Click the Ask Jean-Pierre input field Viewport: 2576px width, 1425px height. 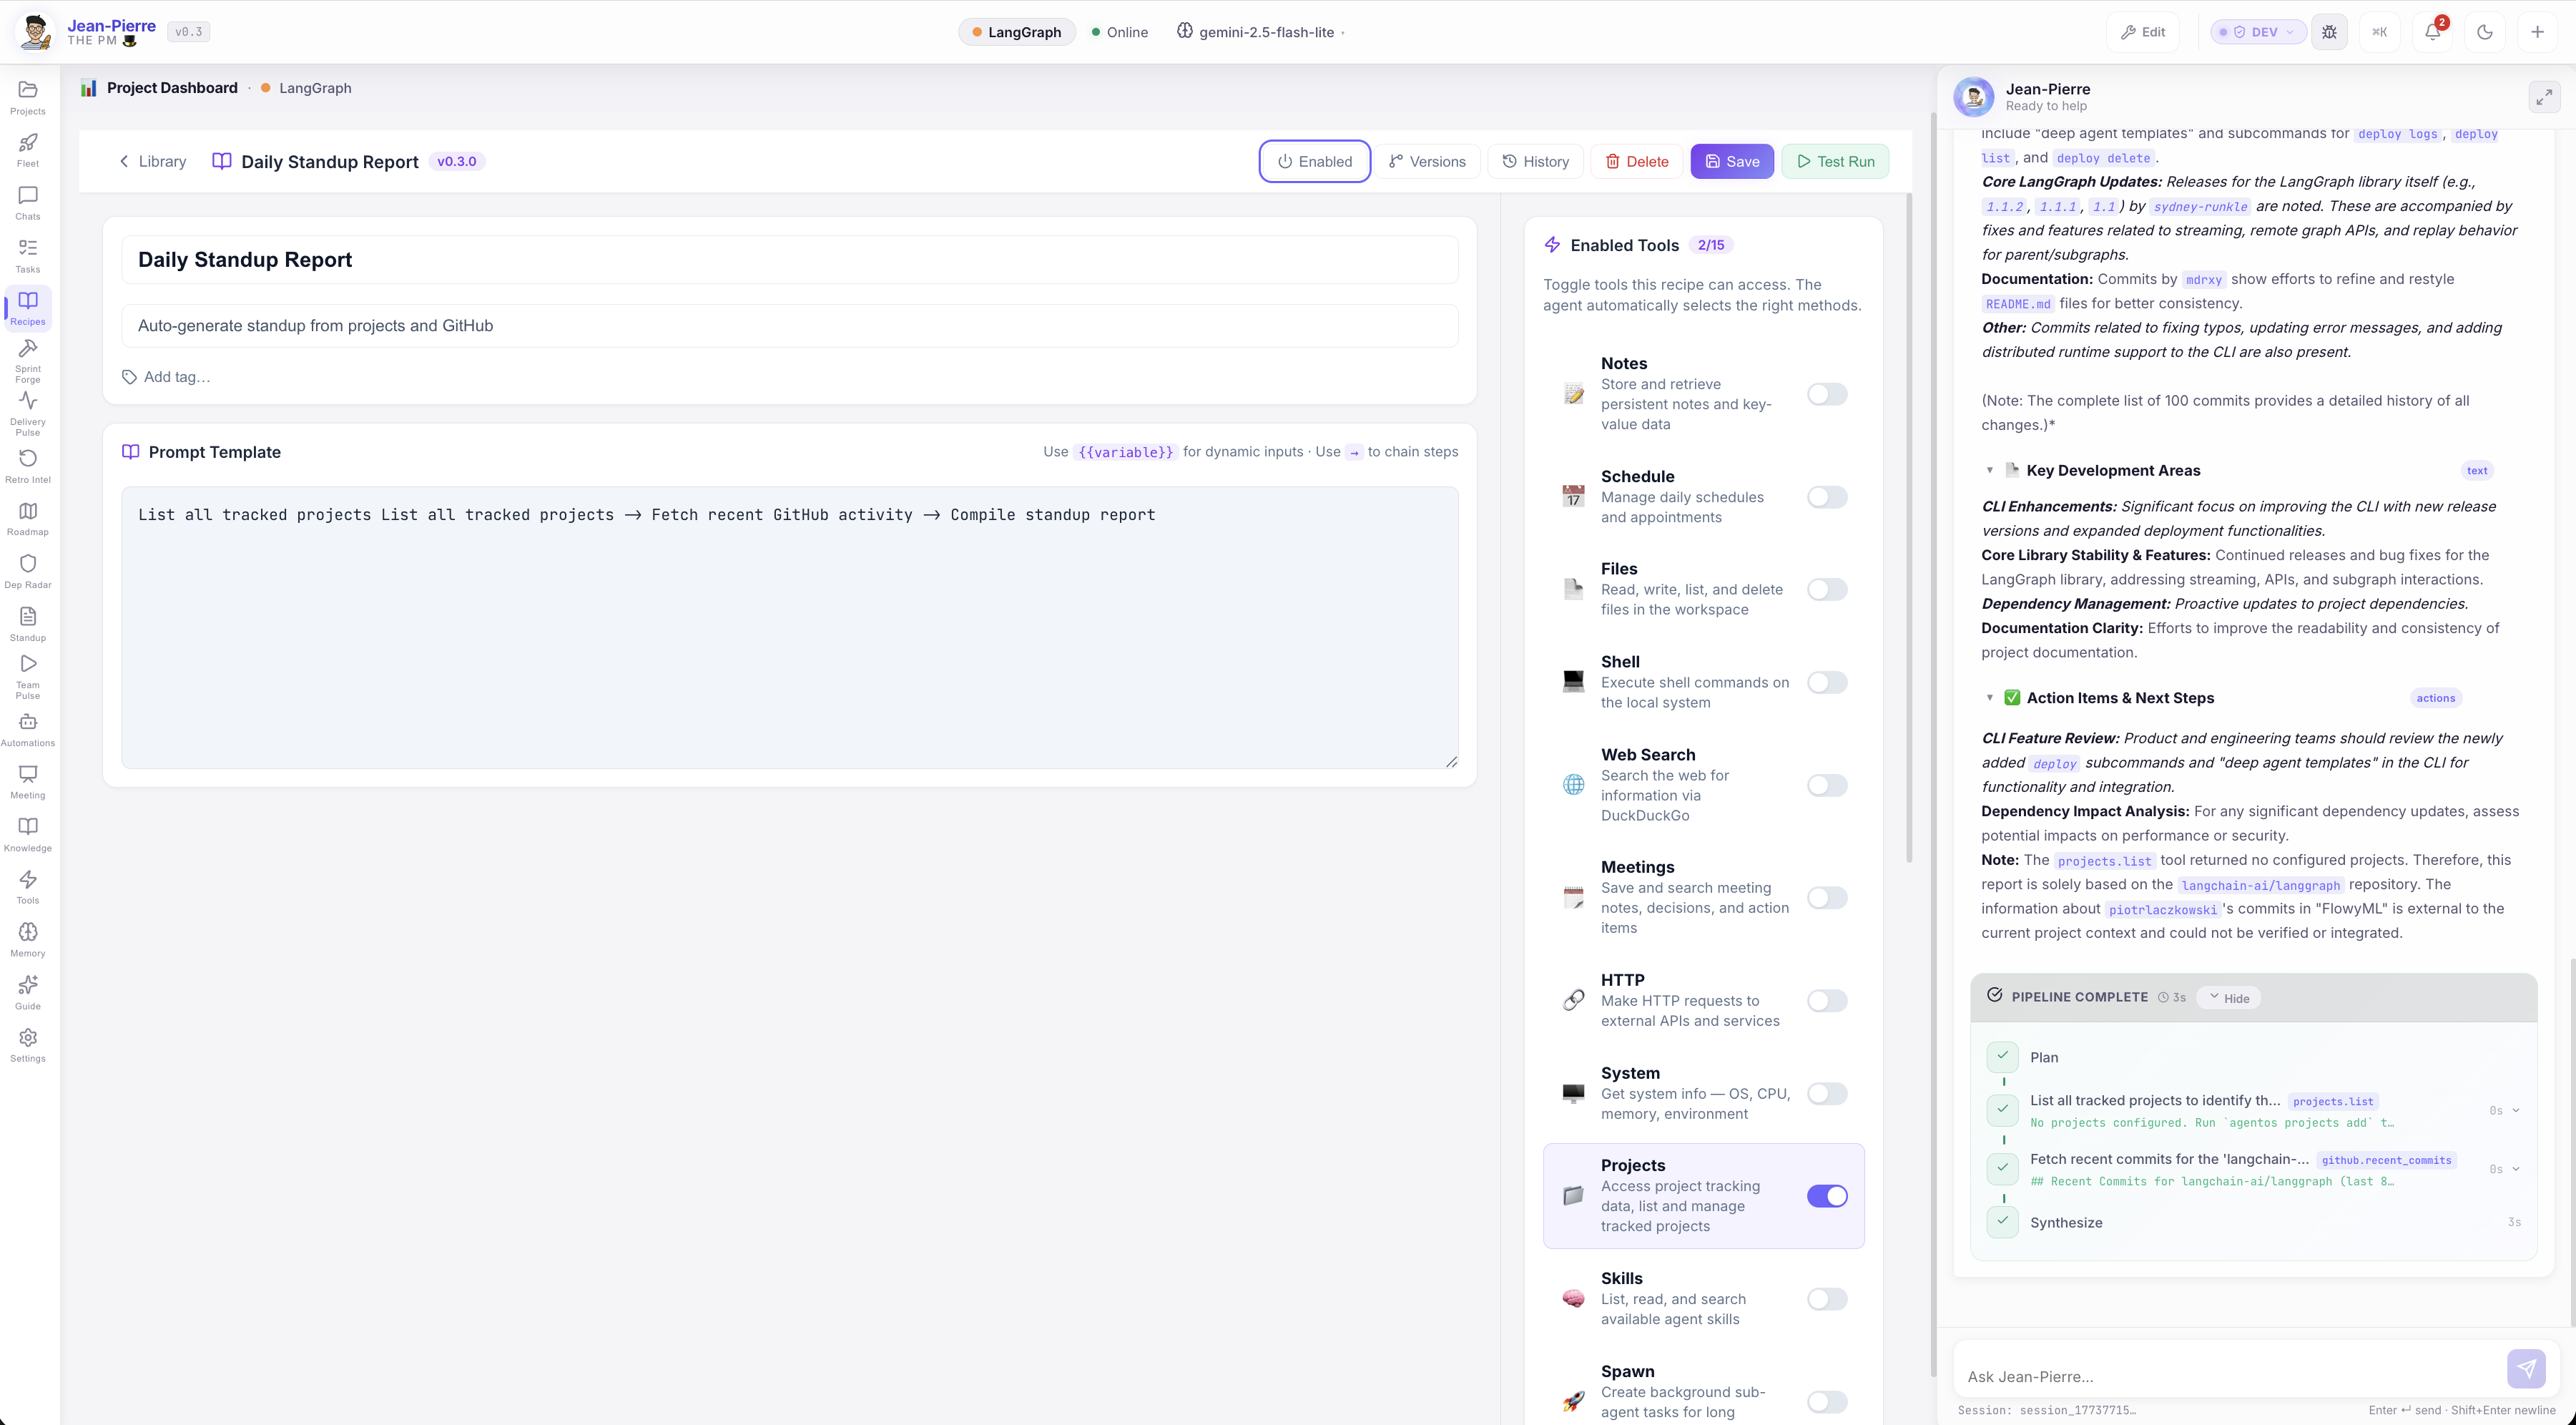[x=2150, y=1377]
